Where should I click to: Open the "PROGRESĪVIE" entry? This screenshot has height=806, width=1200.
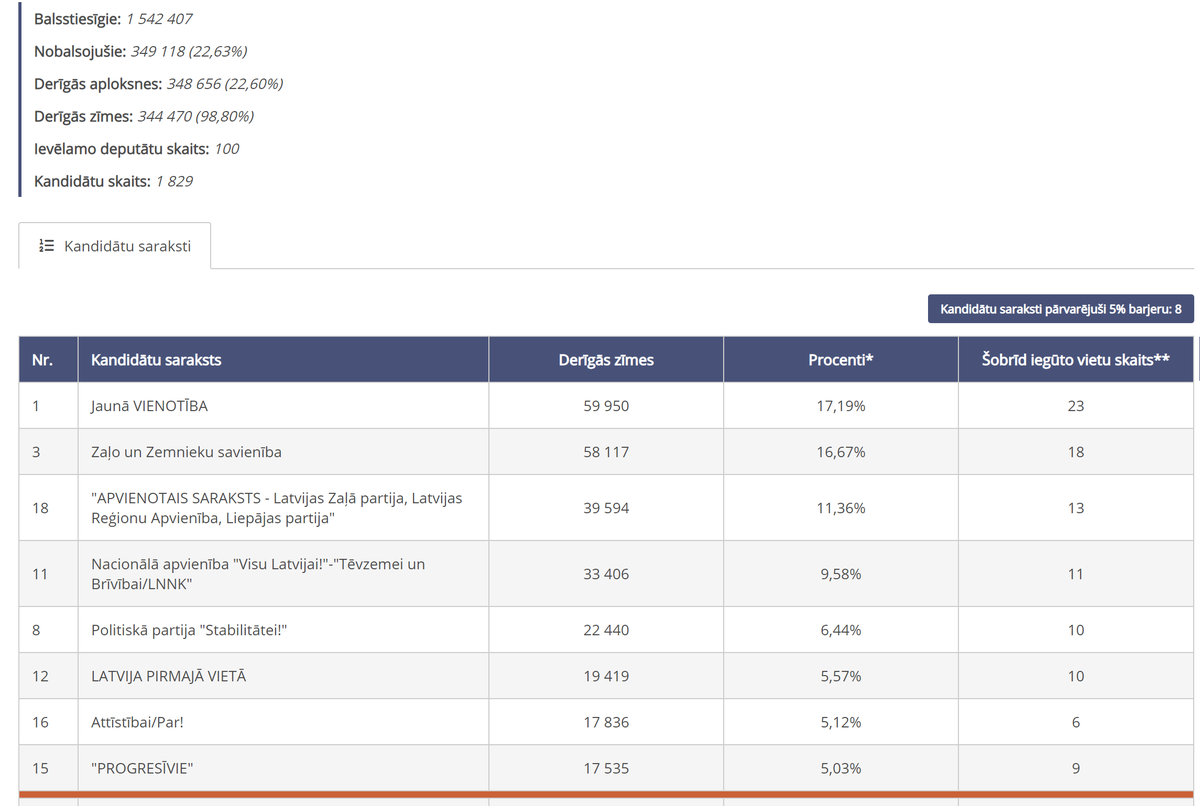tap(142, 768)
